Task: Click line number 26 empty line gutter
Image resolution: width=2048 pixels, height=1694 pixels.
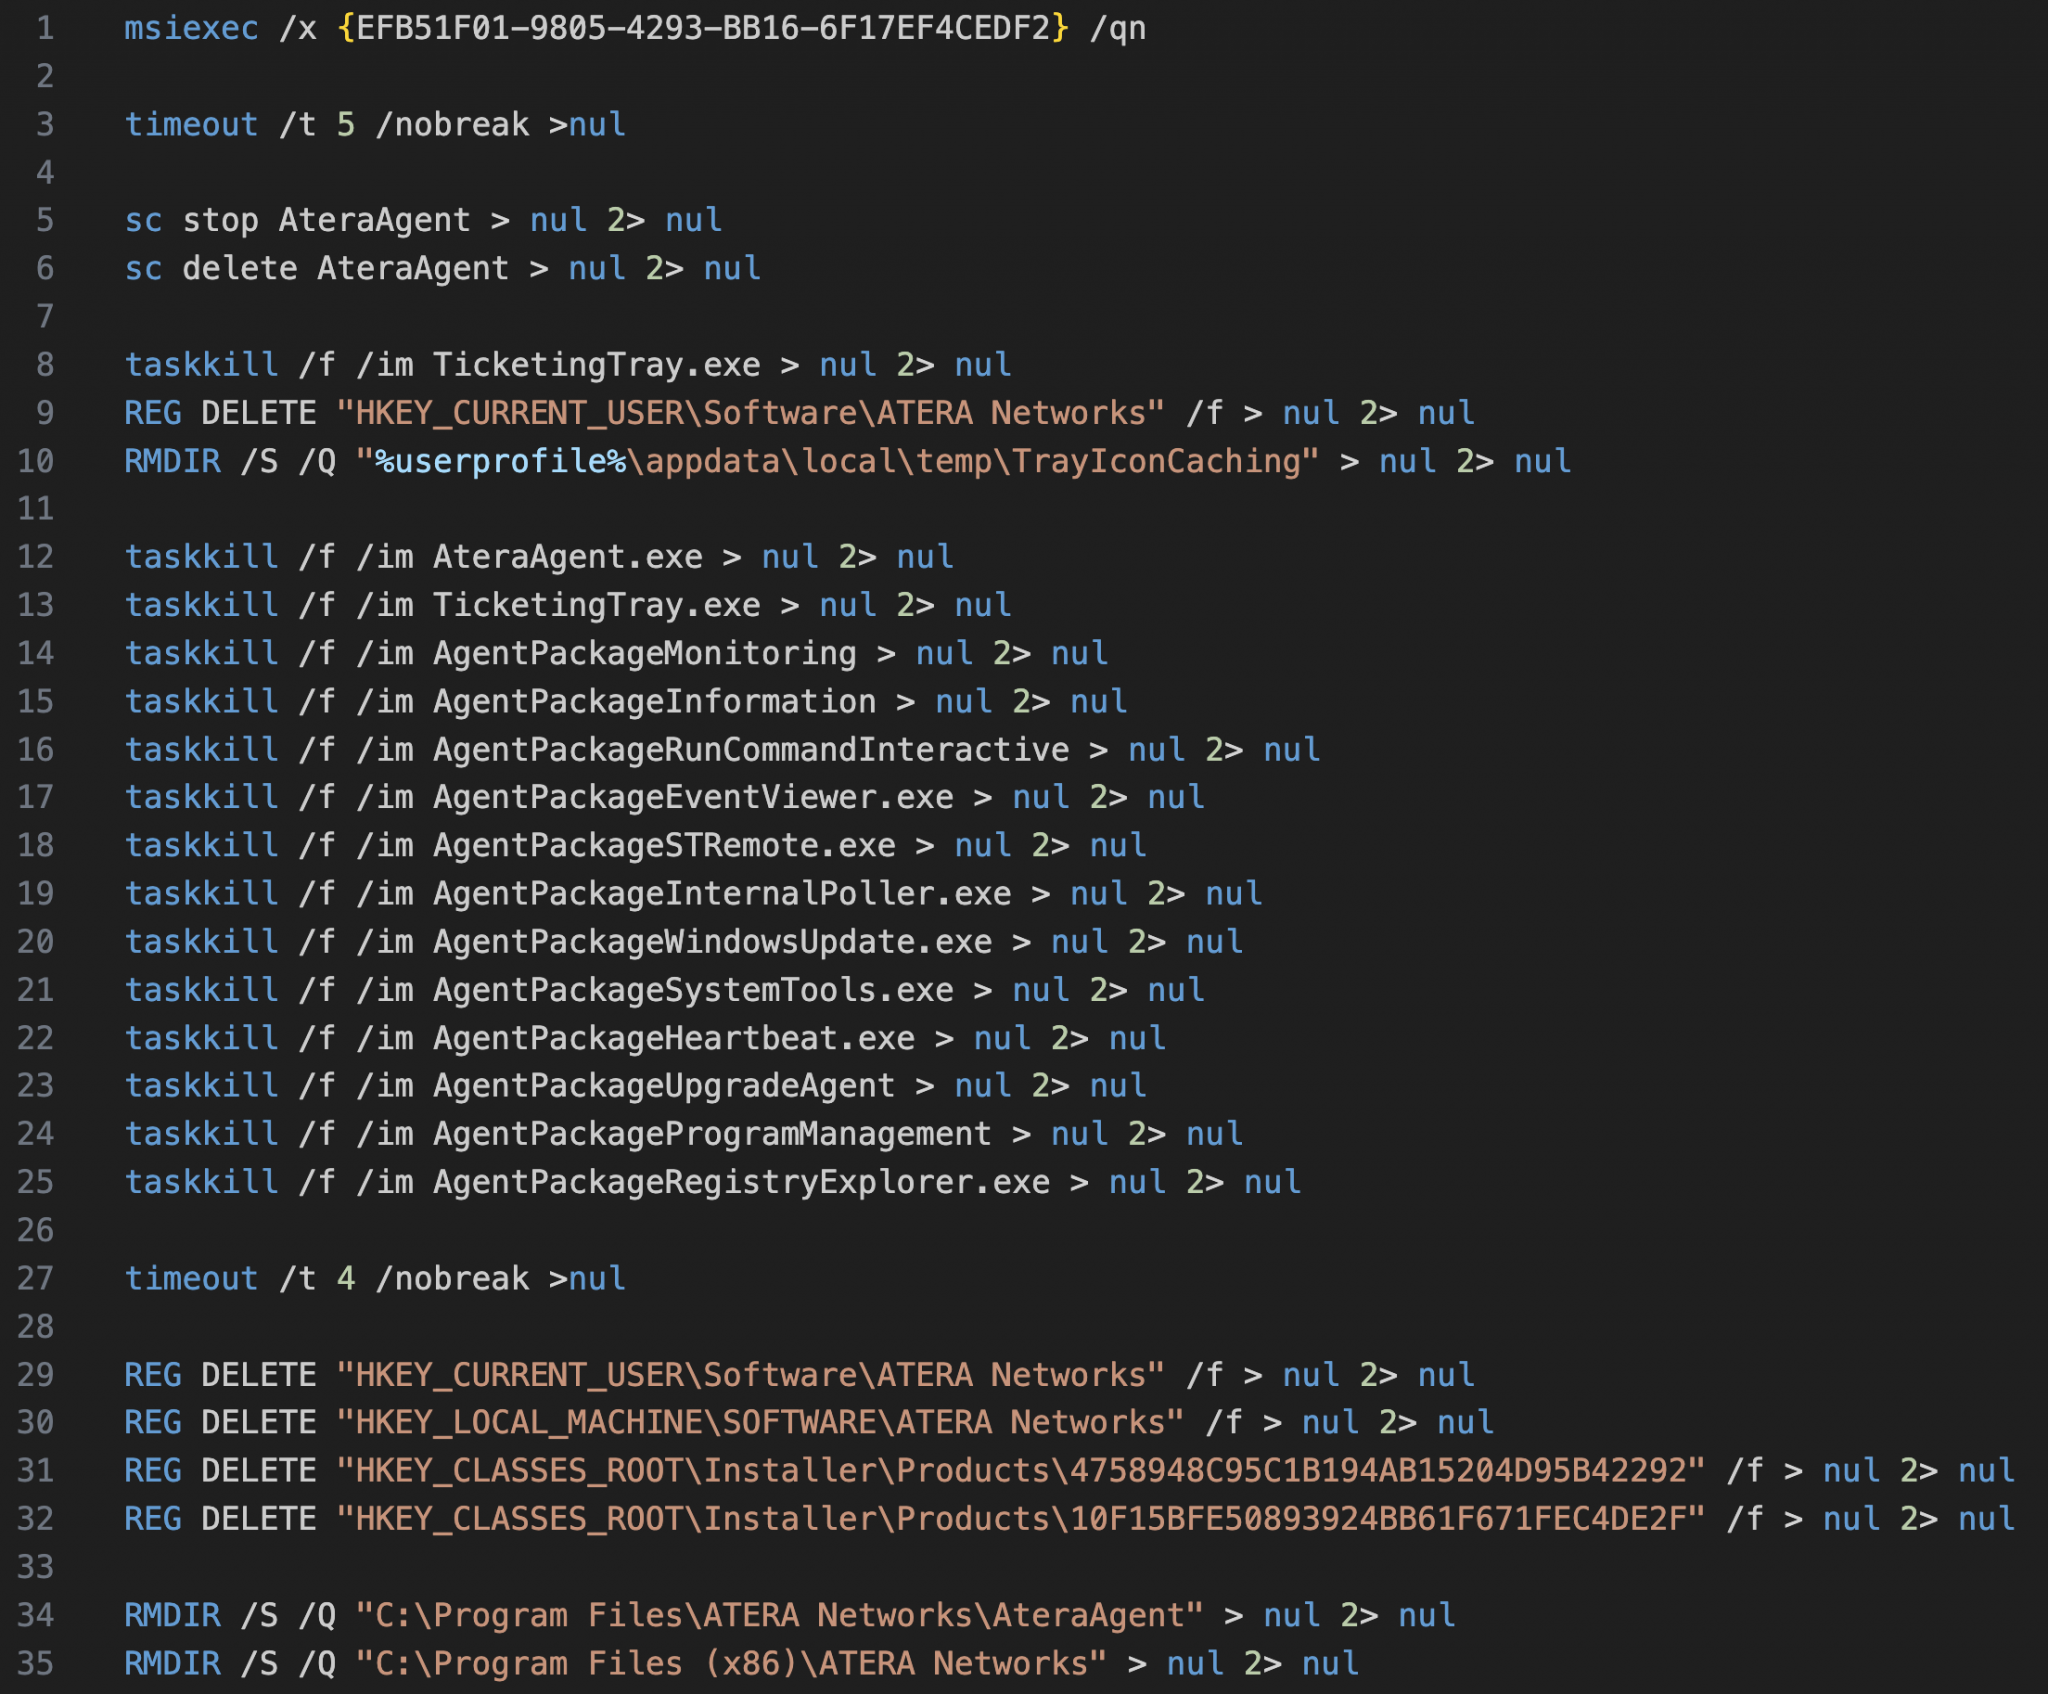Action: tap(36, 1231)
